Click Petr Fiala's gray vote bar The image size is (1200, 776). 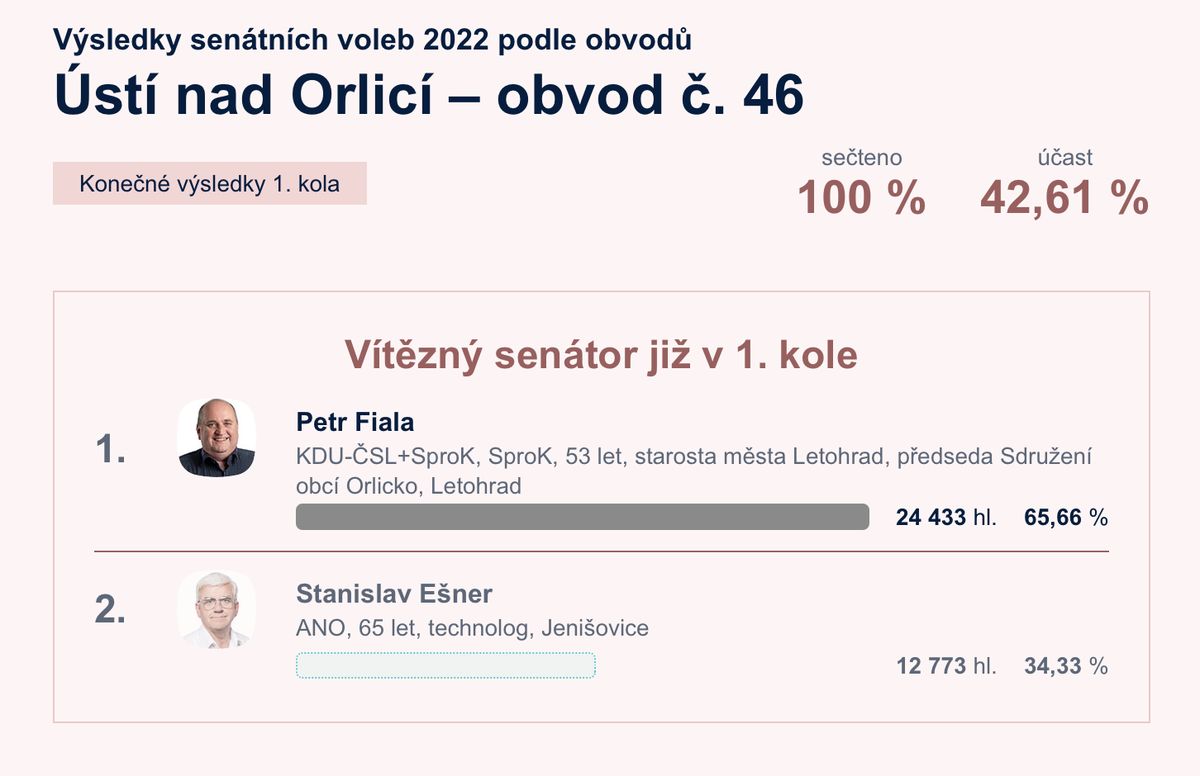[x=582, y=517]
